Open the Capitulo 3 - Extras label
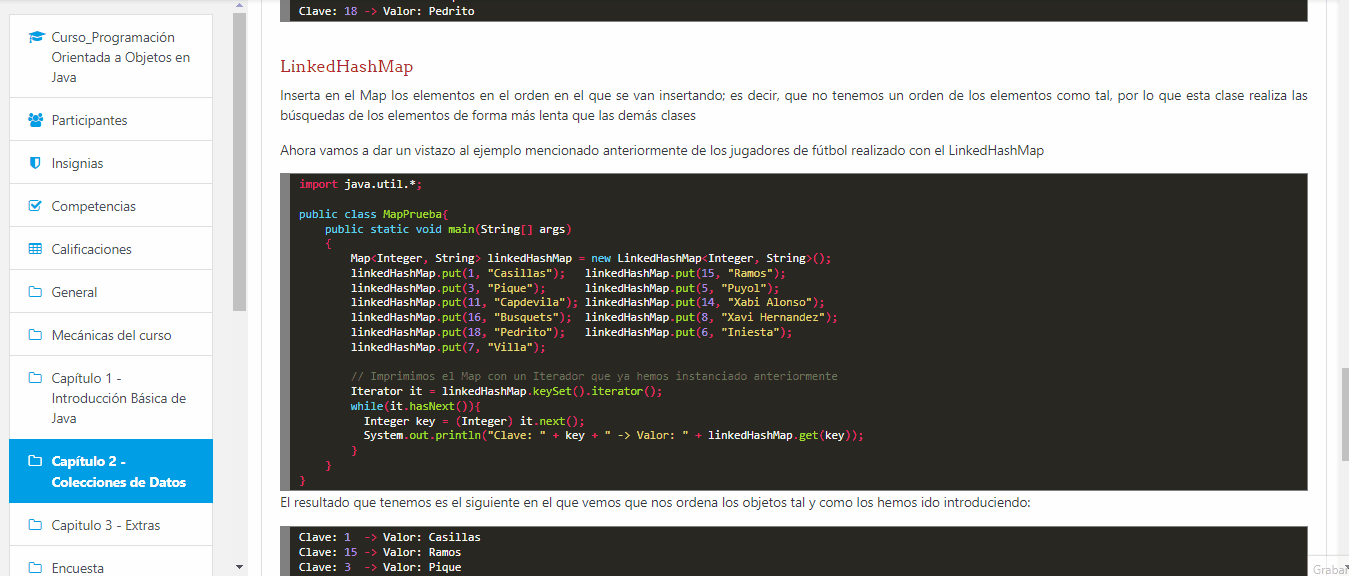Image resolution: width=1349 pixels, height=576 pixels. coord(106,525)
